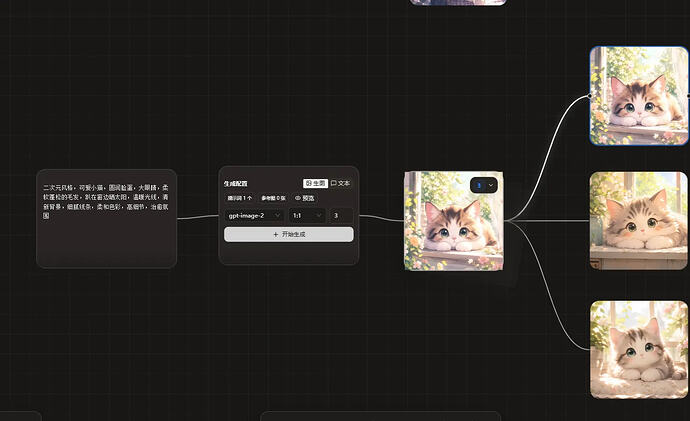Click the blue 3 count badge on stacked image
The height and width of the screenshot is (421, 690).
pyautogui.click(x=479, y=185)
